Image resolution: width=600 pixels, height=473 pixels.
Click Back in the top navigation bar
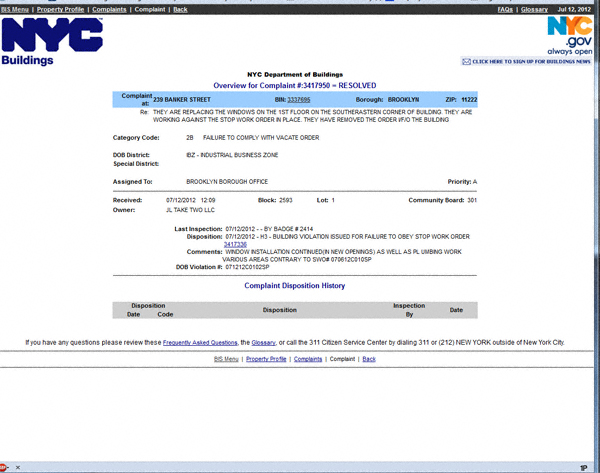click(x=180, y=9)
